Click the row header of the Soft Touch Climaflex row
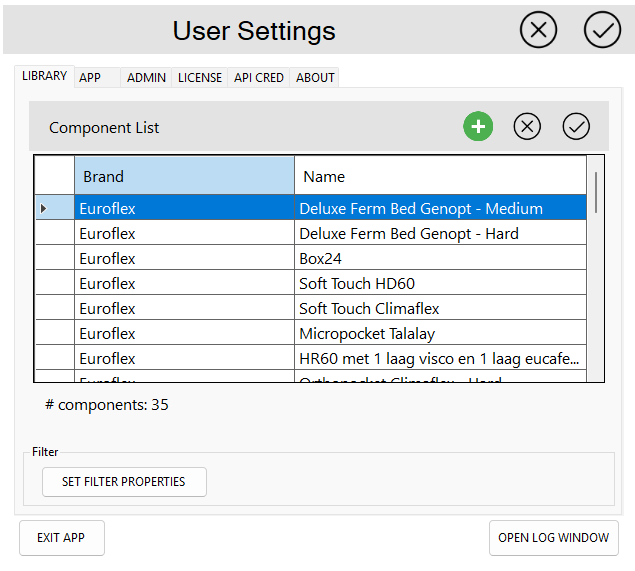 (x=55, y=308)
